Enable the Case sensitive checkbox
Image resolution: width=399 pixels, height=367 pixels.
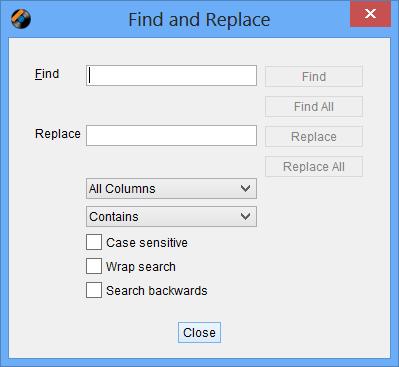(x=94, y=242)
